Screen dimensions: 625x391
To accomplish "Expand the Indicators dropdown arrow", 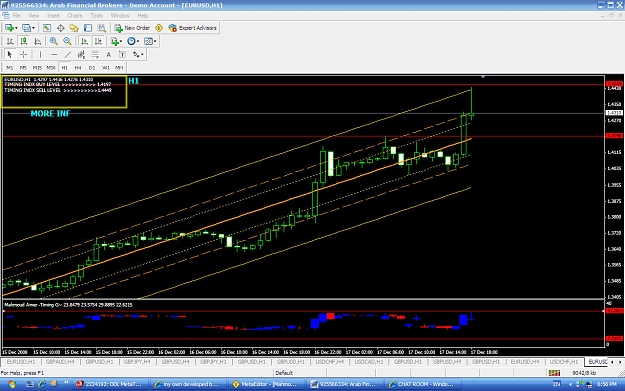I will [x=121, y=41].
